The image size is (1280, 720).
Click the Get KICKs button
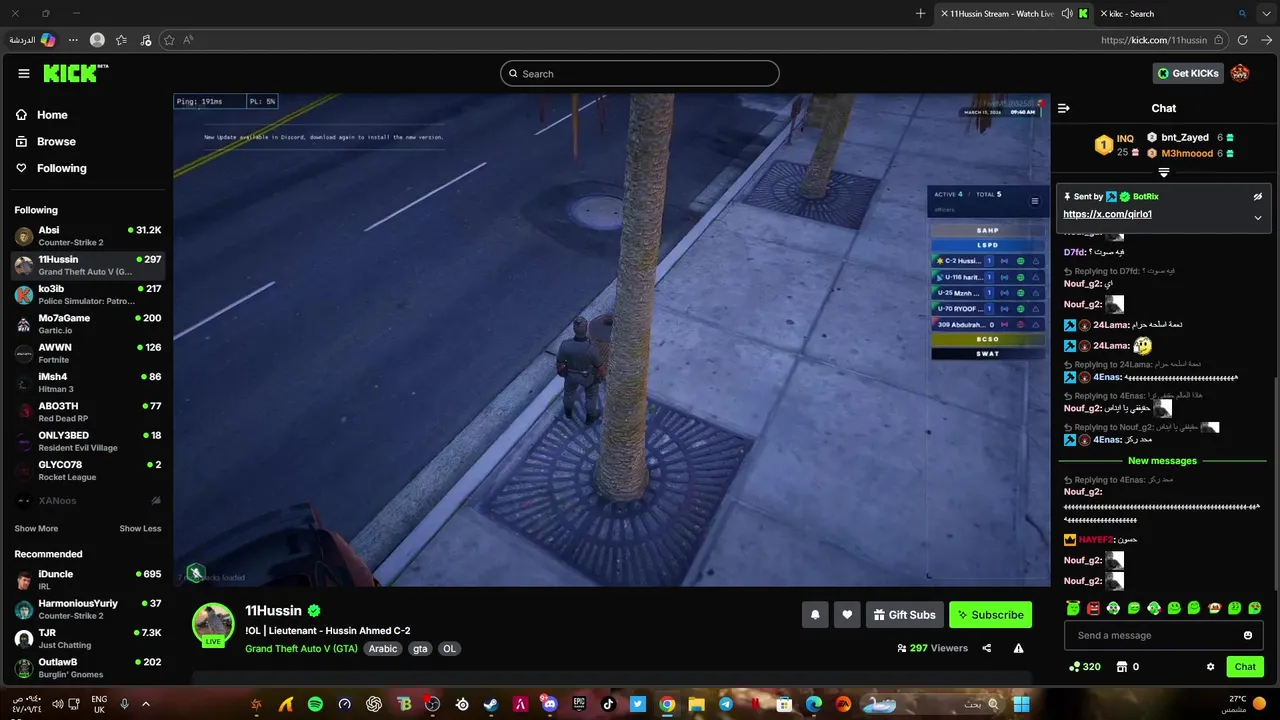click(1188, 73)
